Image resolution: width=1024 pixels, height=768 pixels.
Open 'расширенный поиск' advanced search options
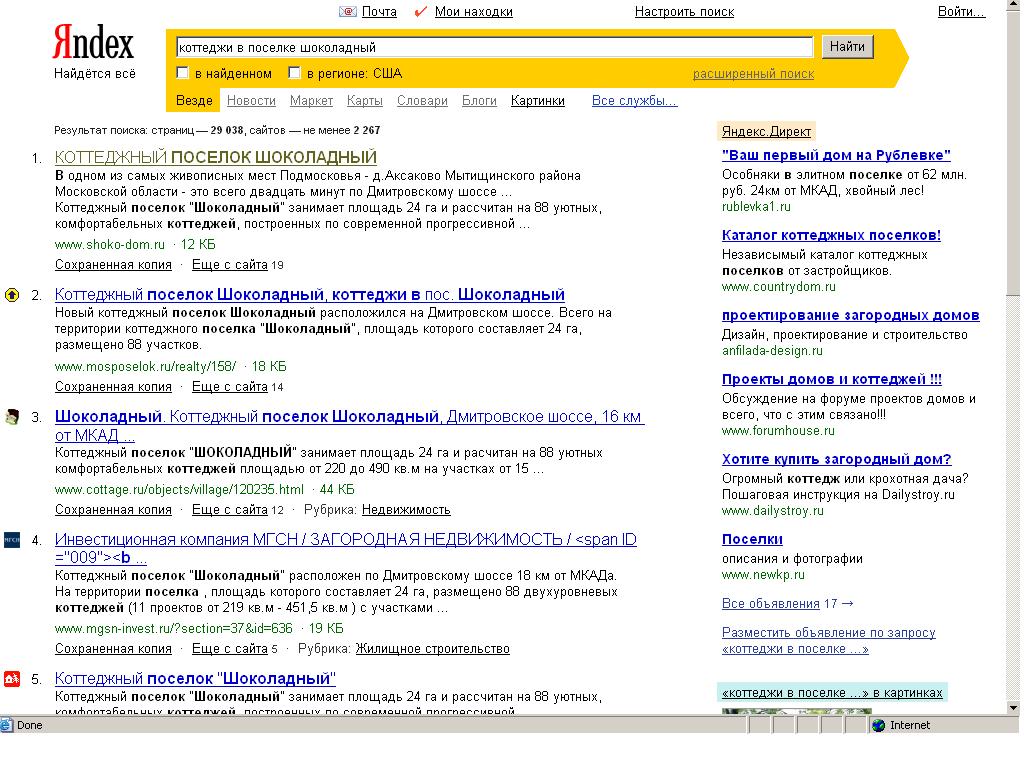coord(753,74)
